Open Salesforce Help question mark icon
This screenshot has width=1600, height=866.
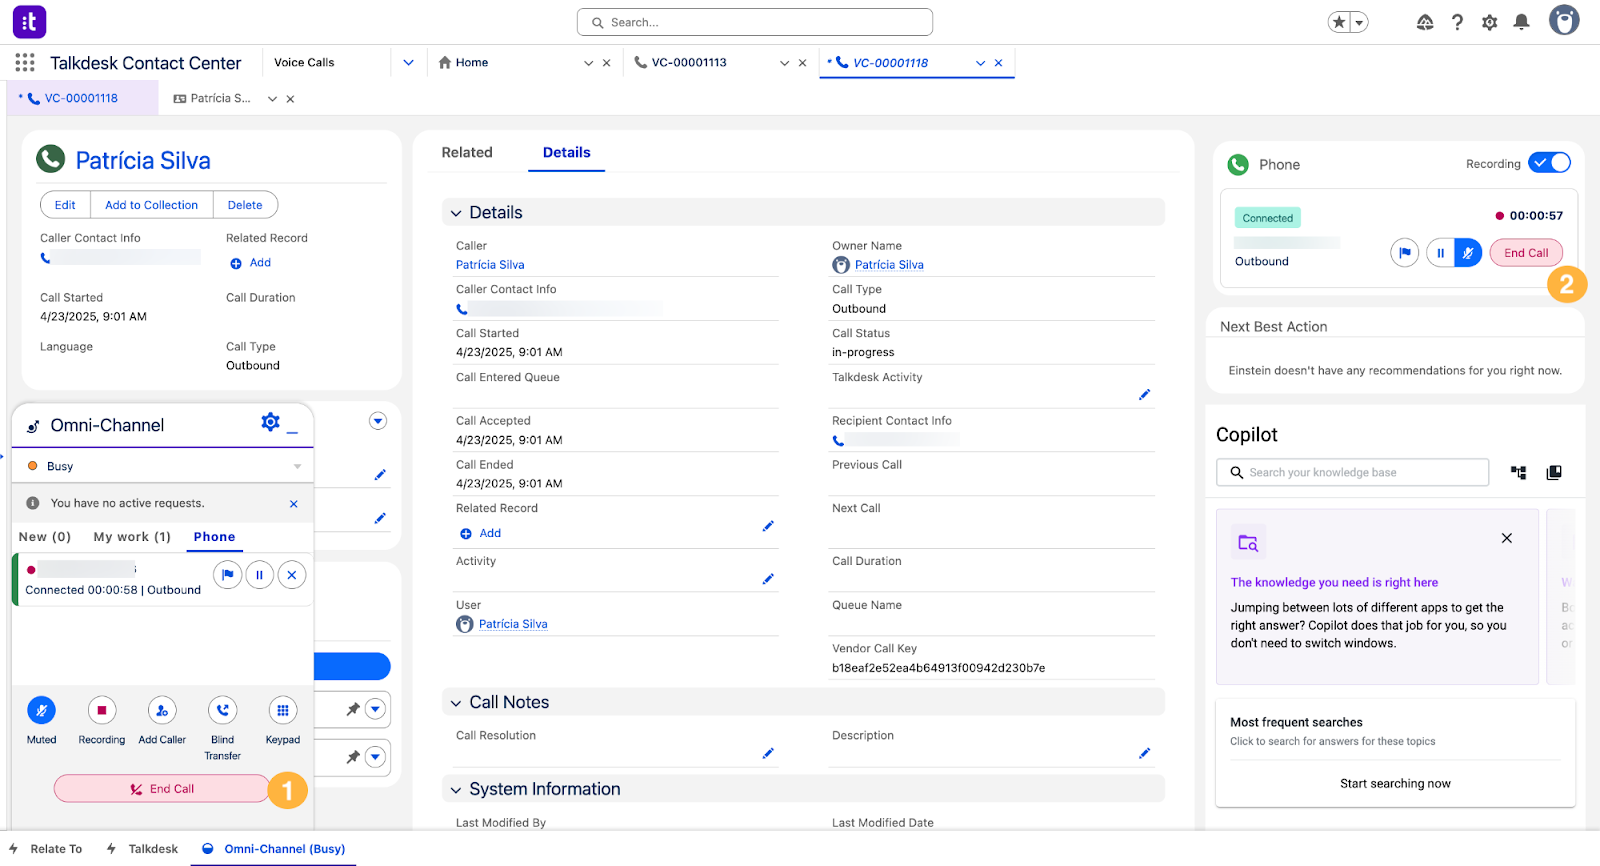click(1457, 22)
